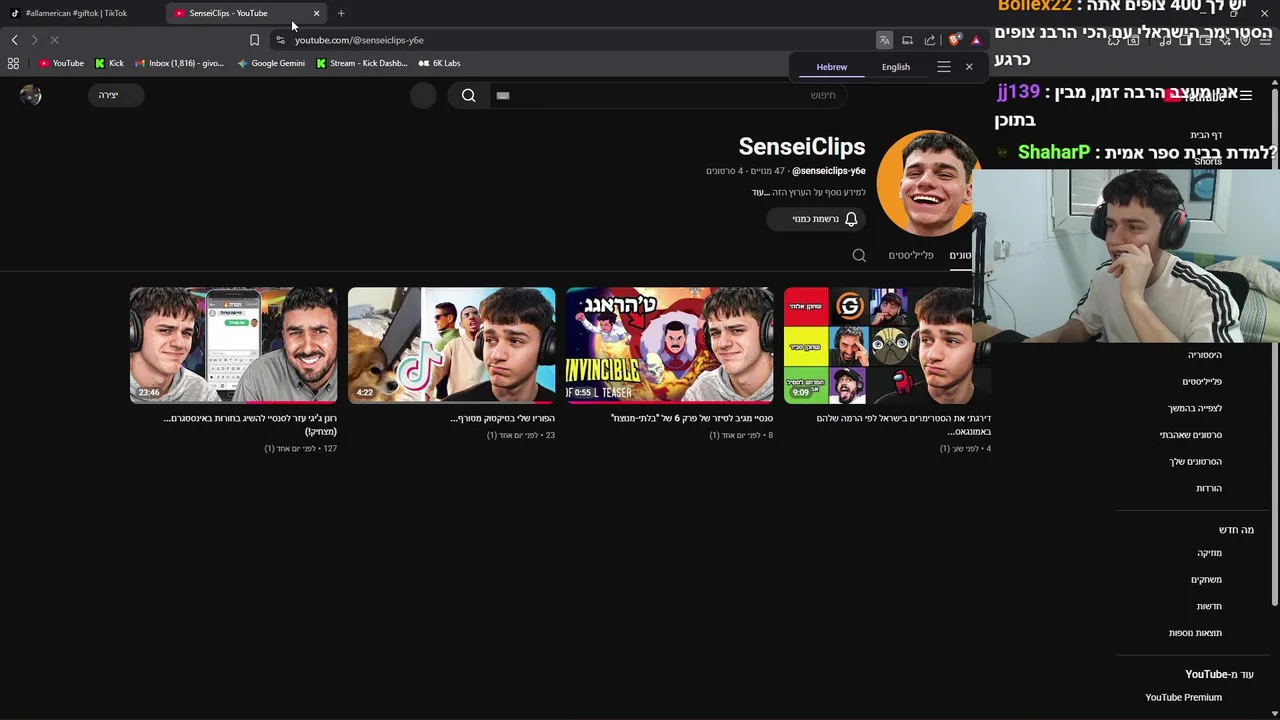Click the Brave Rewards triangle icon

pyautogui.click(x=976, y=40)
